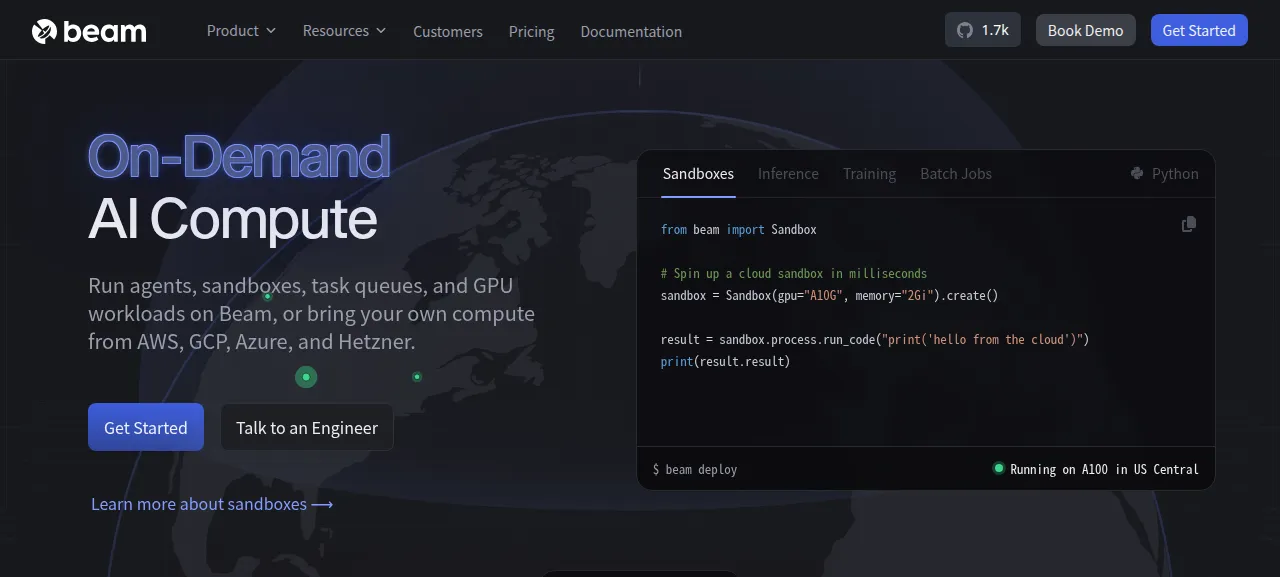Click the Beam logo in the header
This screenshot has width=1280, height=577.
click(x=89, y=31)
